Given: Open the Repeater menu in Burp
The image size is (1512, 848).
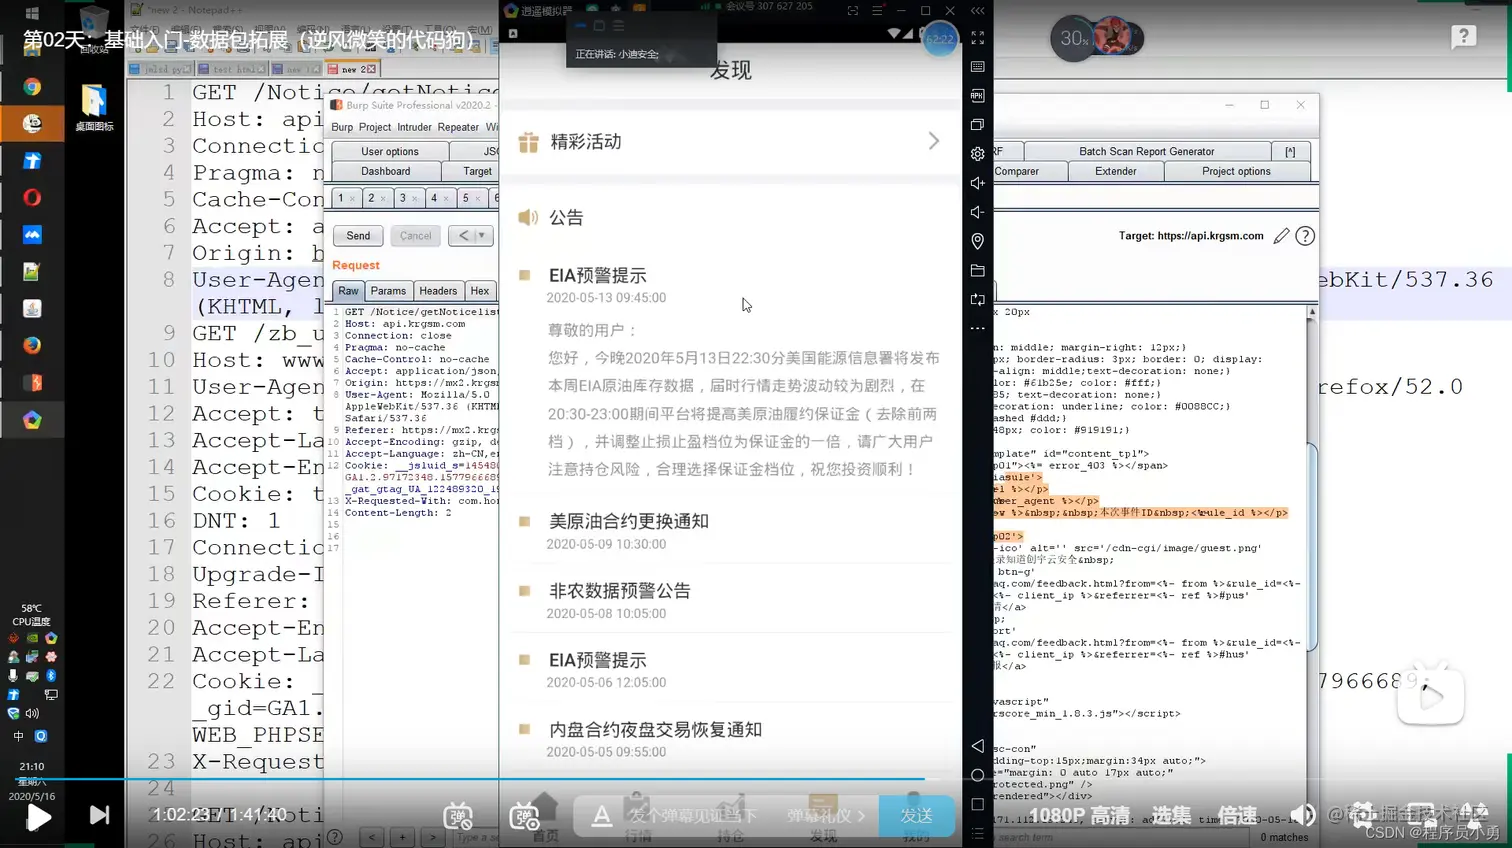Looking at the screenshot, I should 458,127.
